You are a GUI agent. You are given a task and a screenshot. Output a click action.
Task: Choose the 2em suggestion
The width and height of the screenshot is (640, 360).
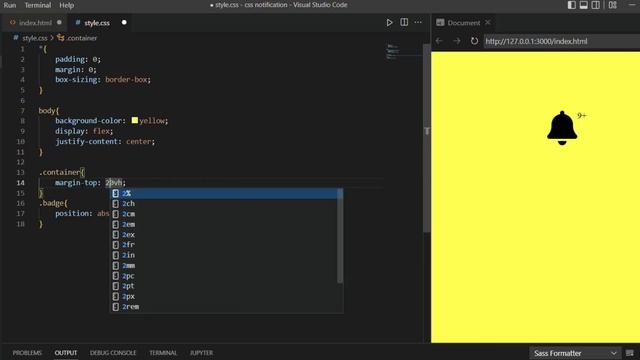(x=226, y=224)
